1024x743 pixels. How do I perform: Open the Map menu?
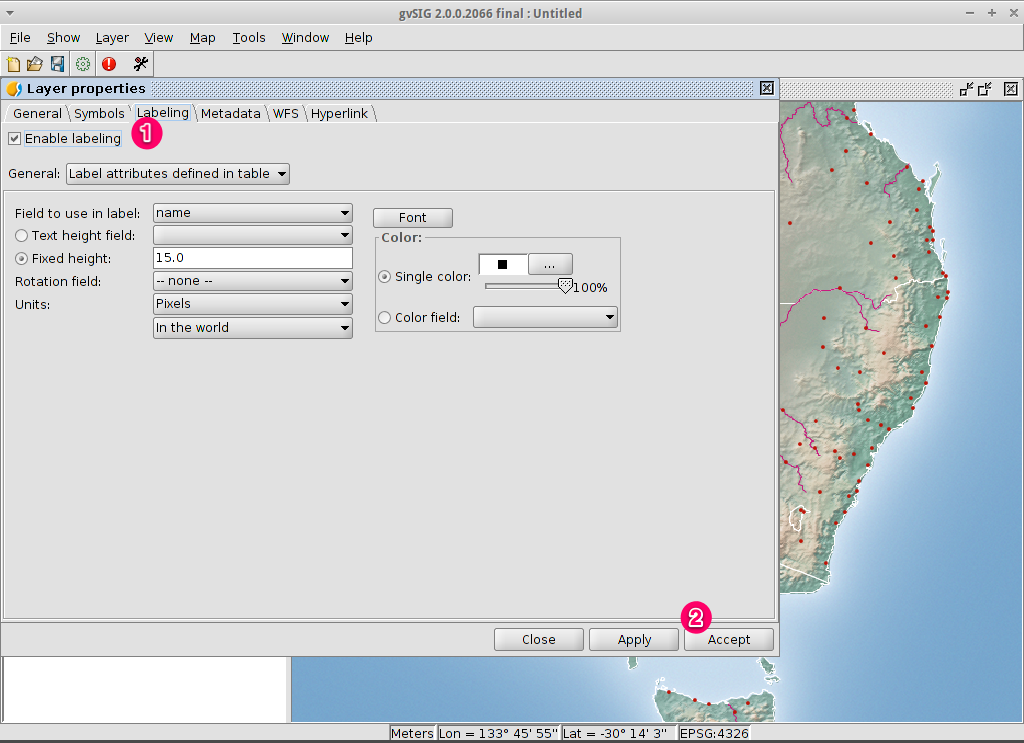point(202,38)
